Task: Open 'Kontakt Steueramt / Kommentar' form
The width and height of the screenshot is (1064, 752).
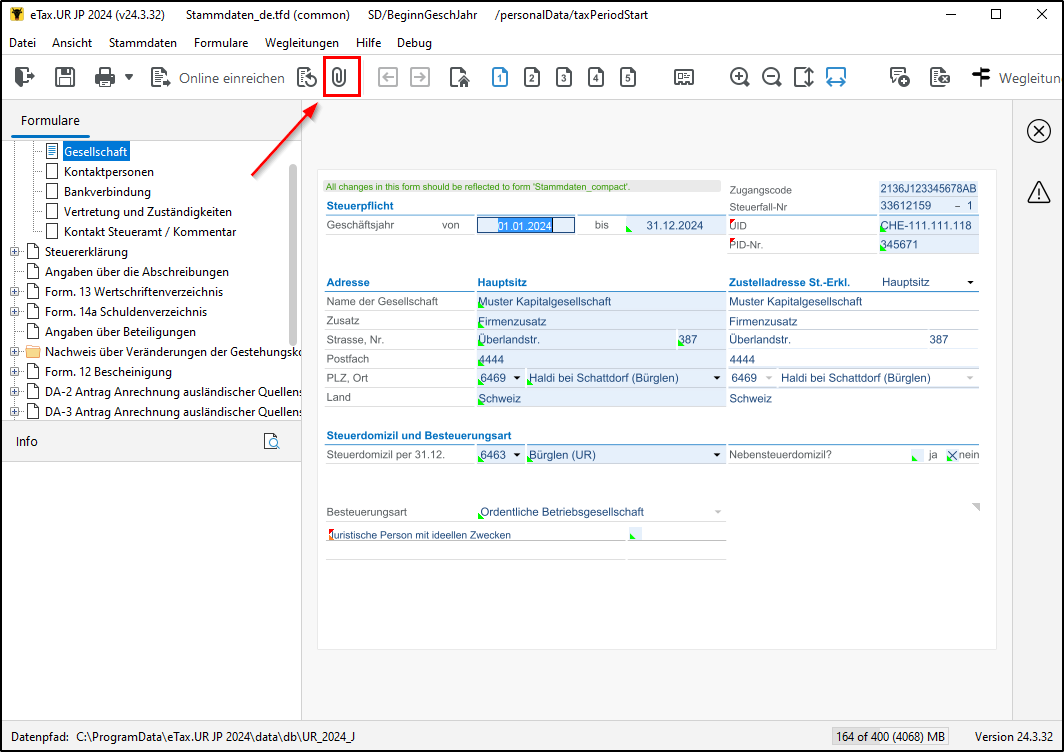Action: [x=150, y=232]
